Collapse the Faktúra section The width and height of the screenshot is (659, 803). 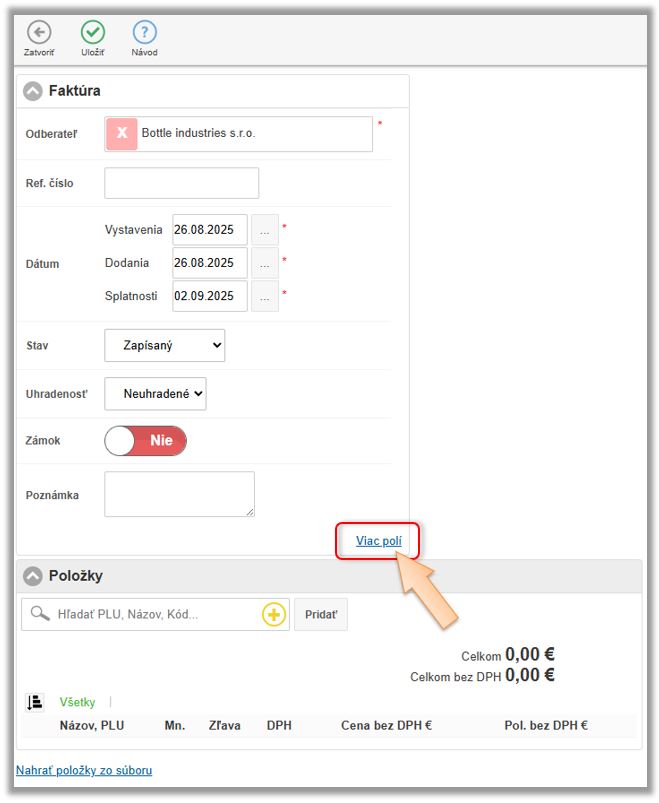(33, 91)
